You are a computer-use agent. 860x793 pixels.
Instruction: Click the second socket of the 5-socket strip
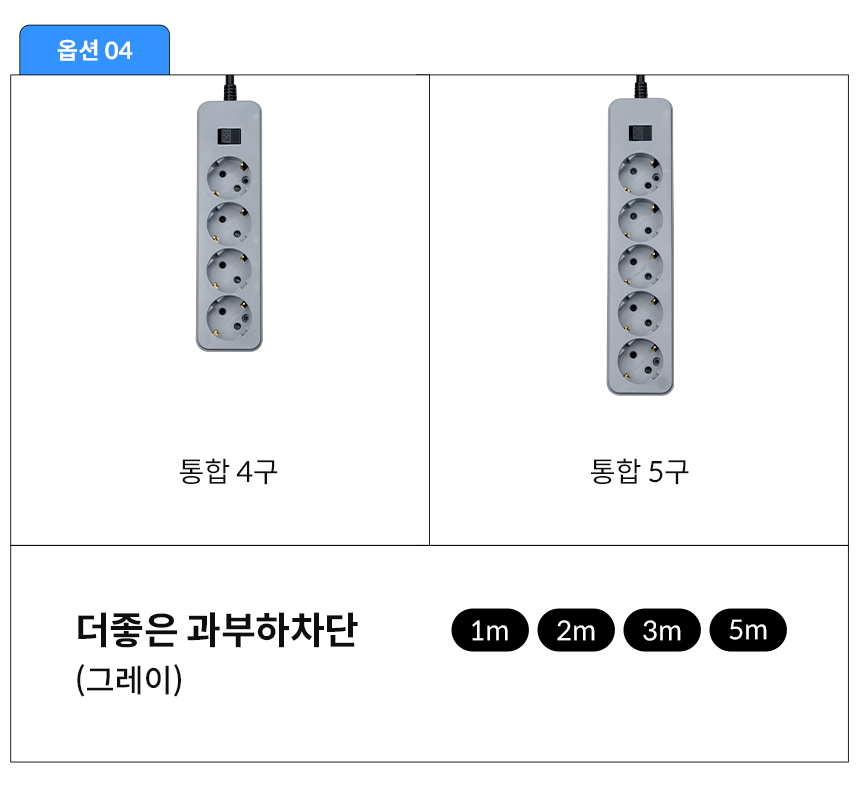pos(640,220)
